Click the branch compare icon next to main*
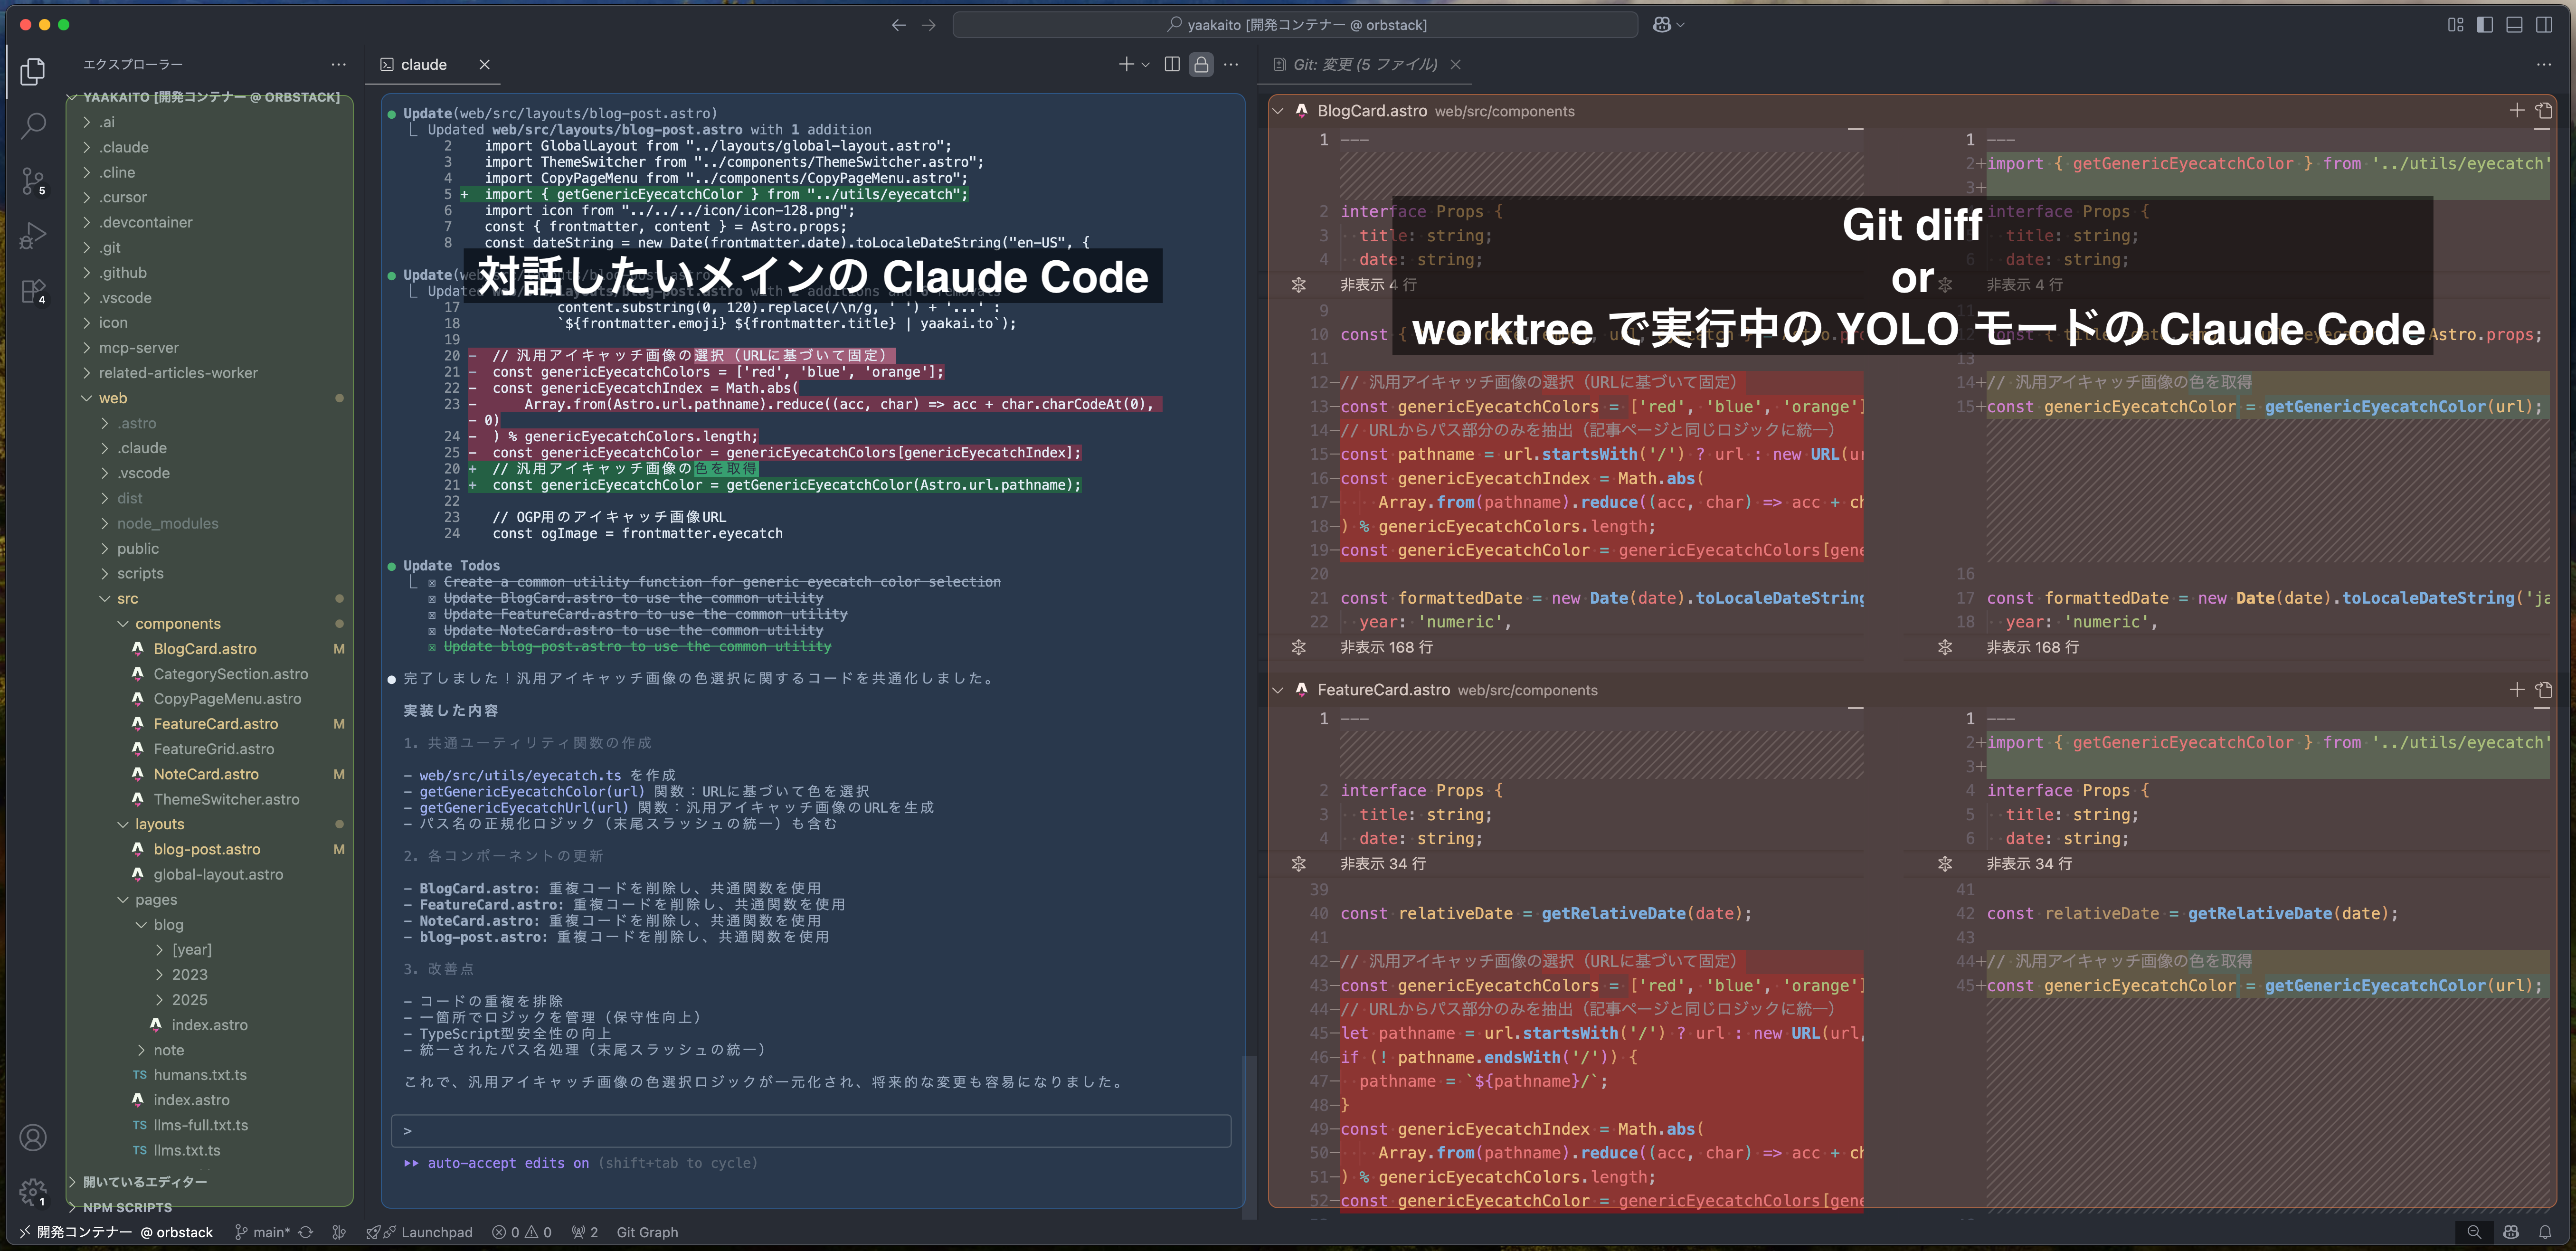The width and height of the screenshot is (2576, 1251). coord(339,1232)
